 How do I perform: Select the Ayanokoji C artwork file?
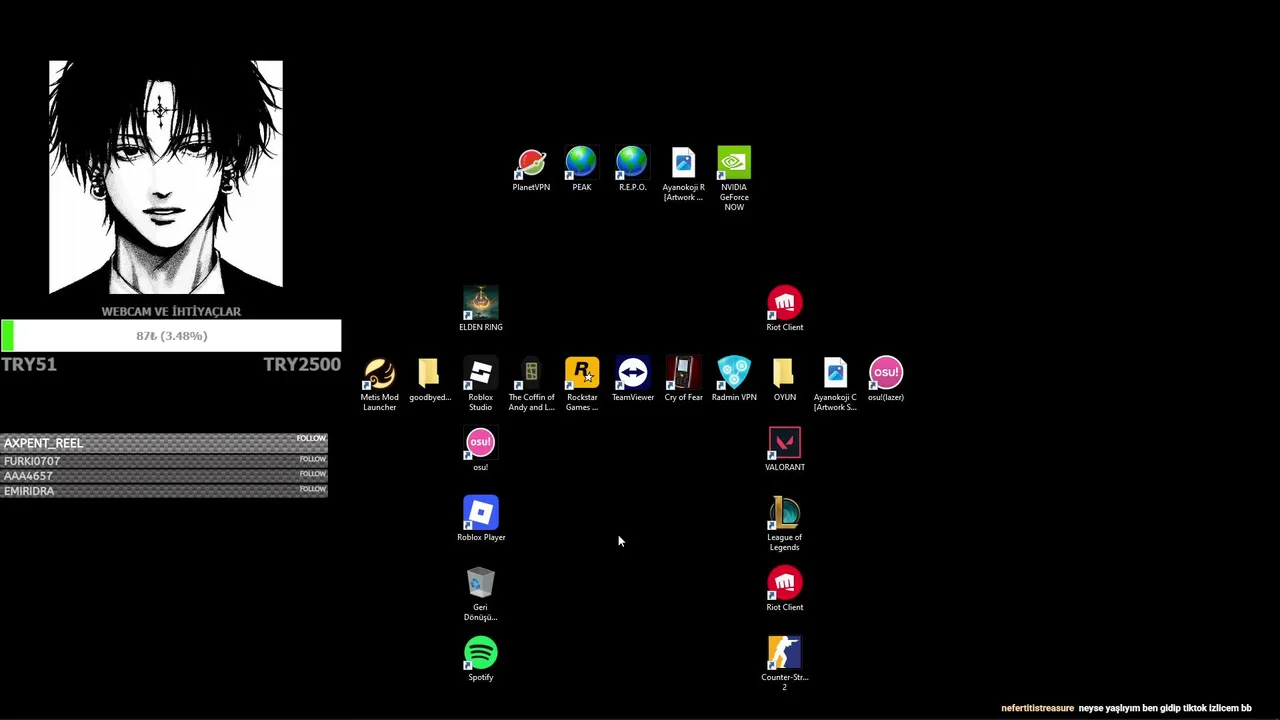(x=835, y=384)
